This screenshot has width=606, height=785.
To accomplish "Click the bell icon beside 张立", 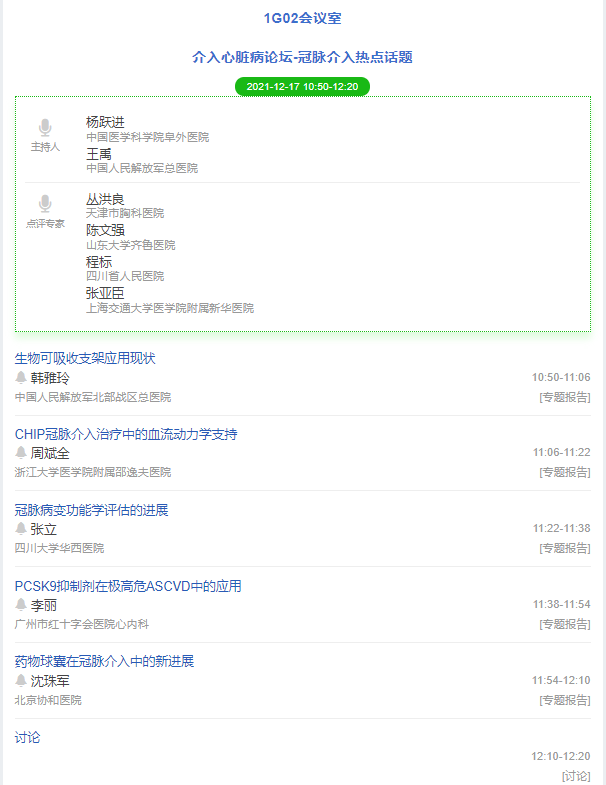I will (21, 528).
